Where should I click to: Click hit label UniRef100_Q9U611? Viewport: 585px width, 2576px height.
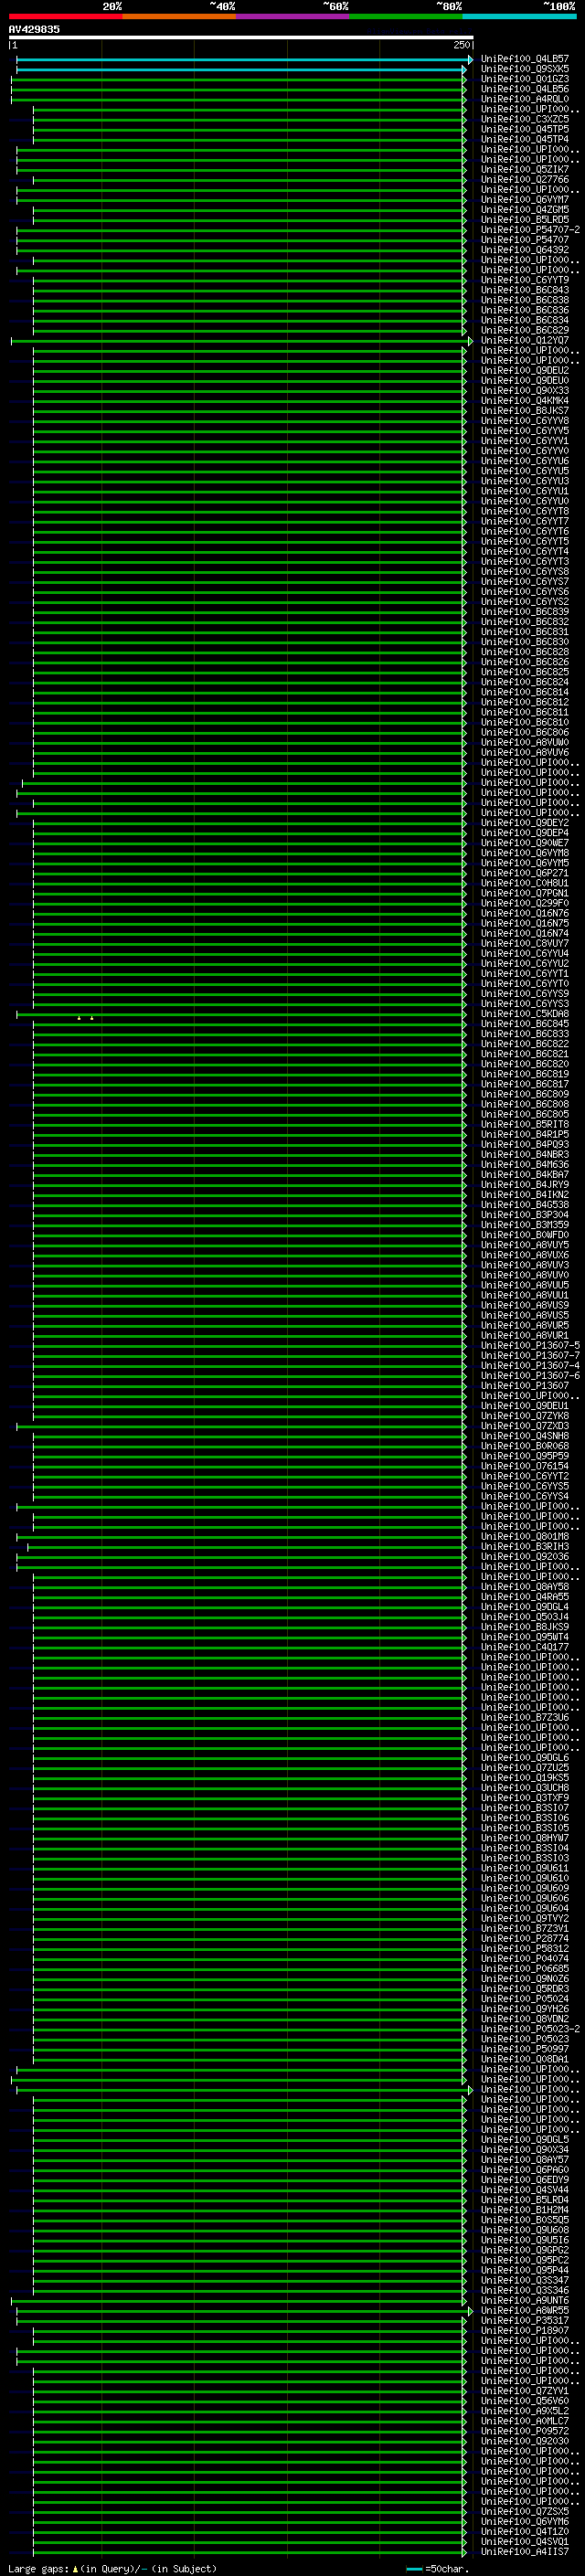[525, 1868]
